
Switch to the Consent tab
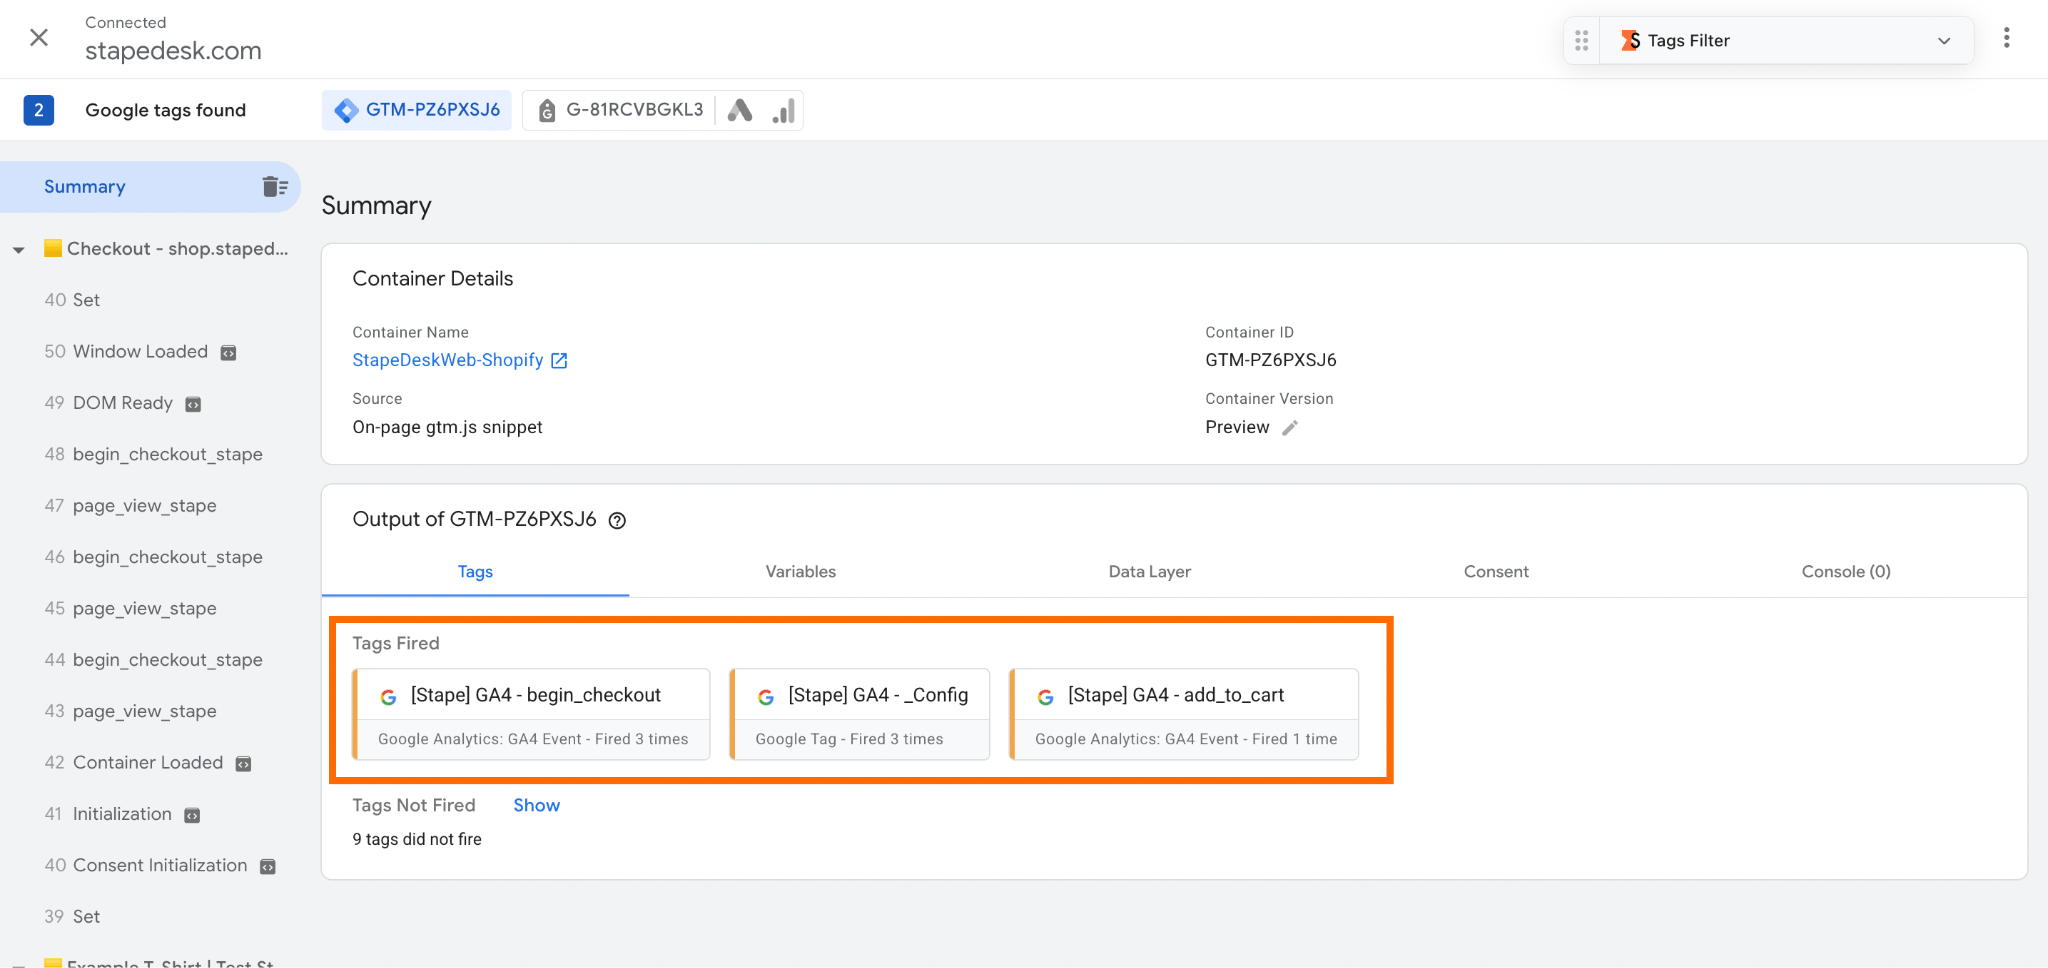1496,572
